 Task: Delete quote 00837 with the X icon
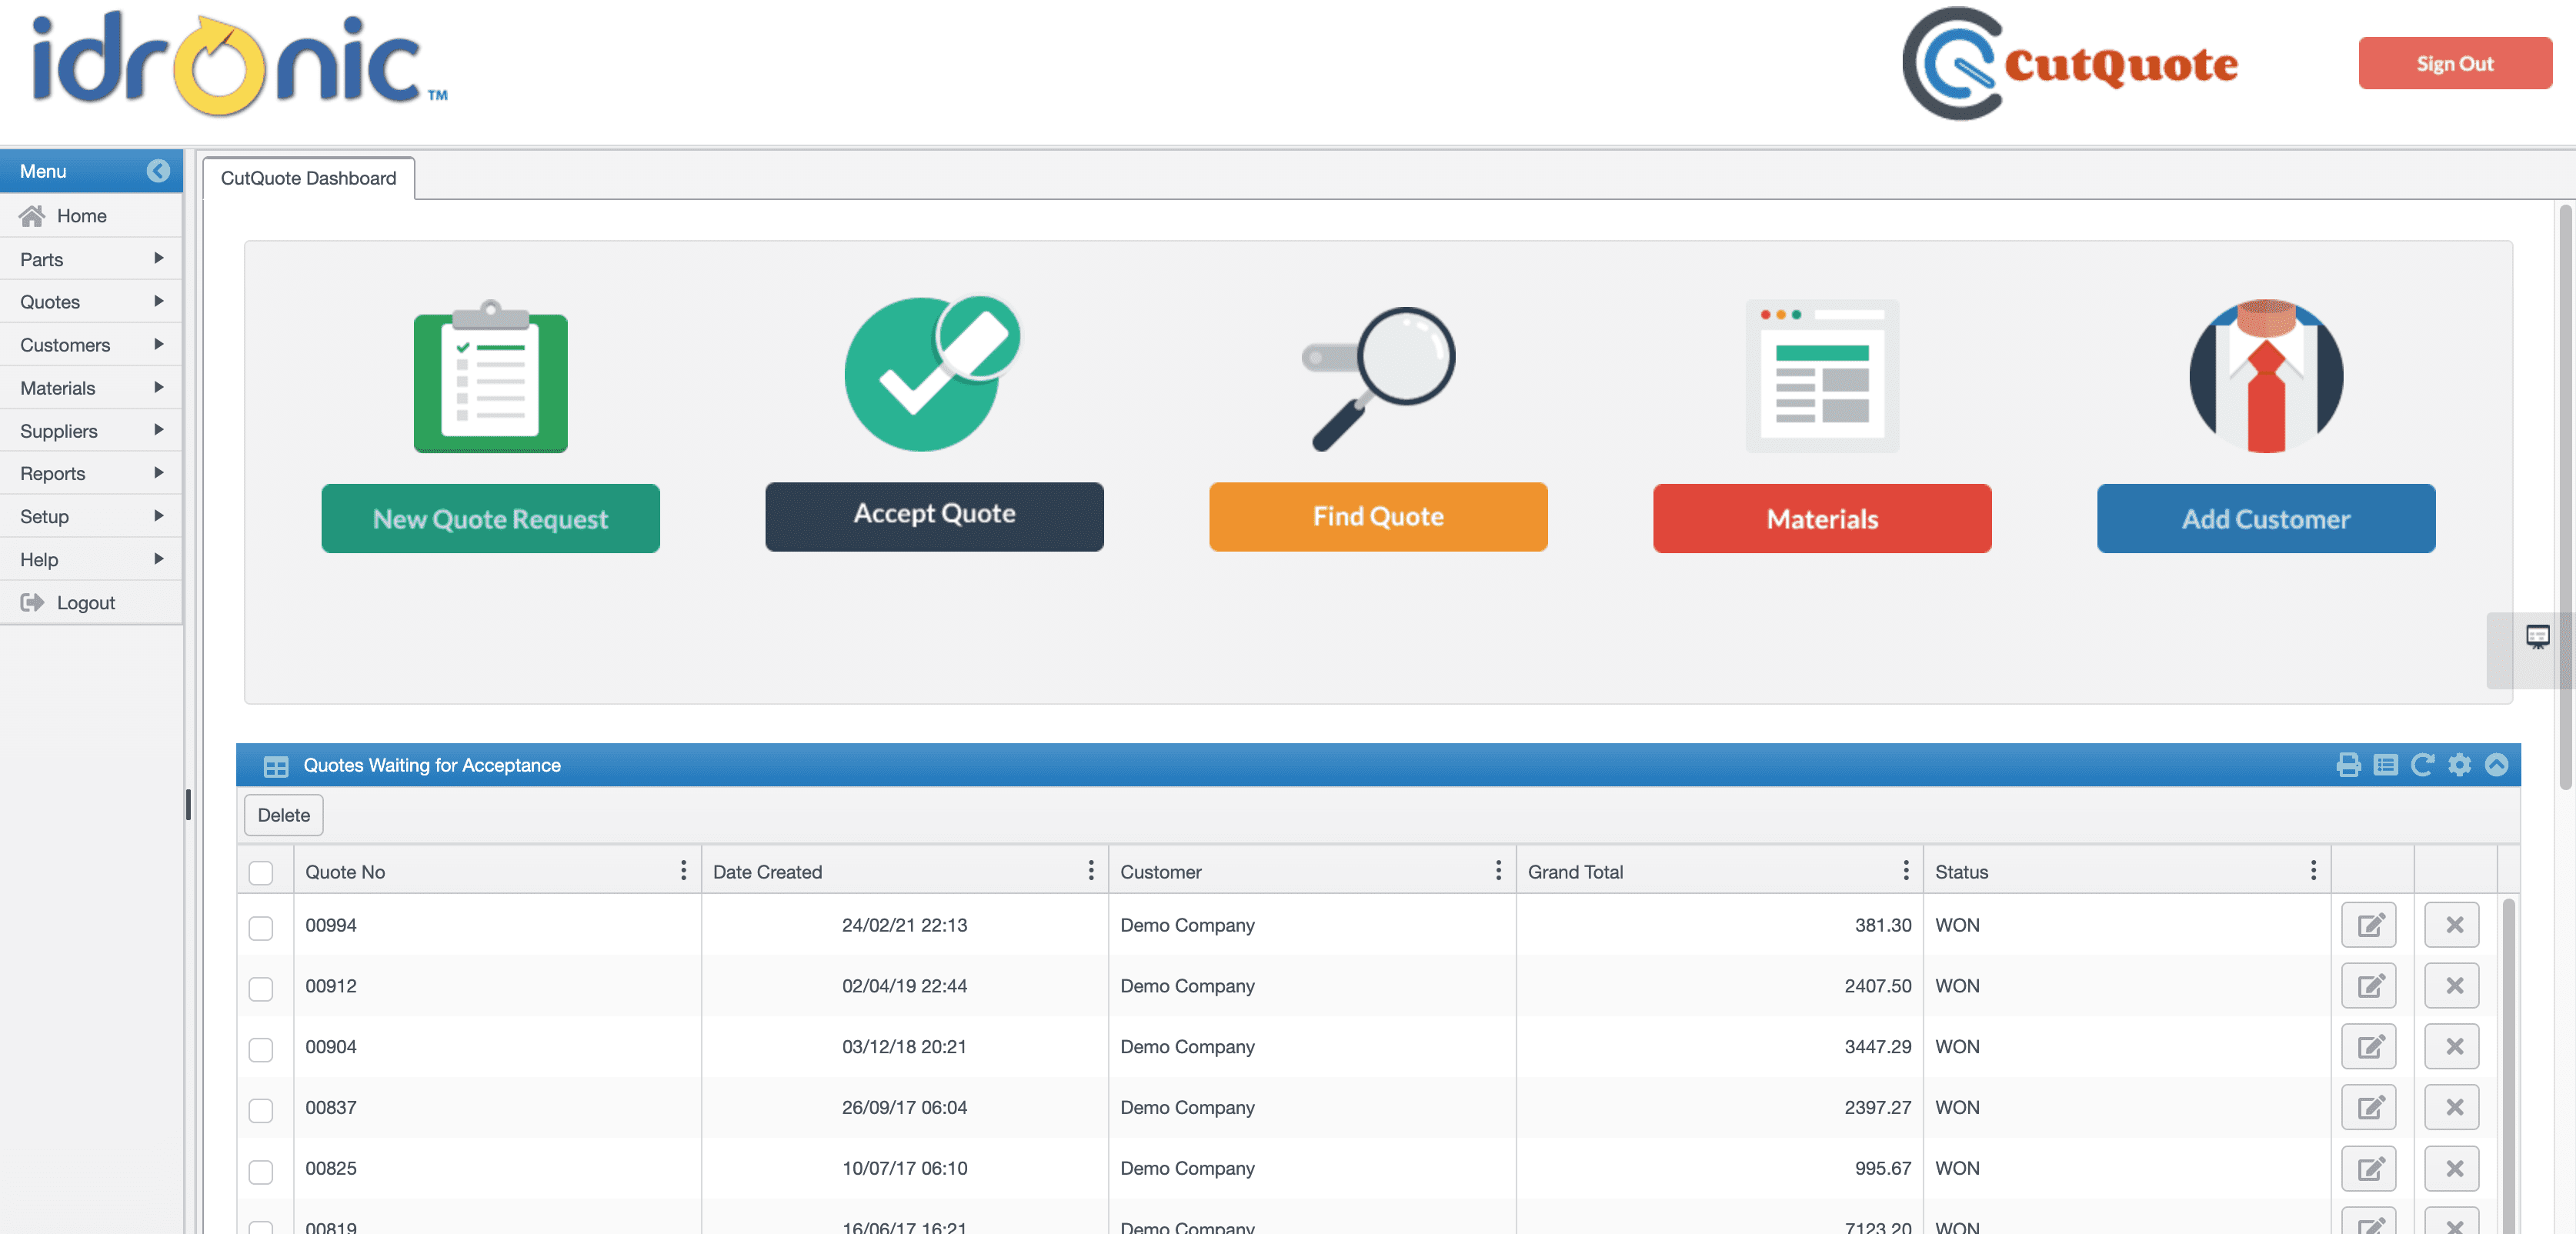click(x=2452, y=1108)
